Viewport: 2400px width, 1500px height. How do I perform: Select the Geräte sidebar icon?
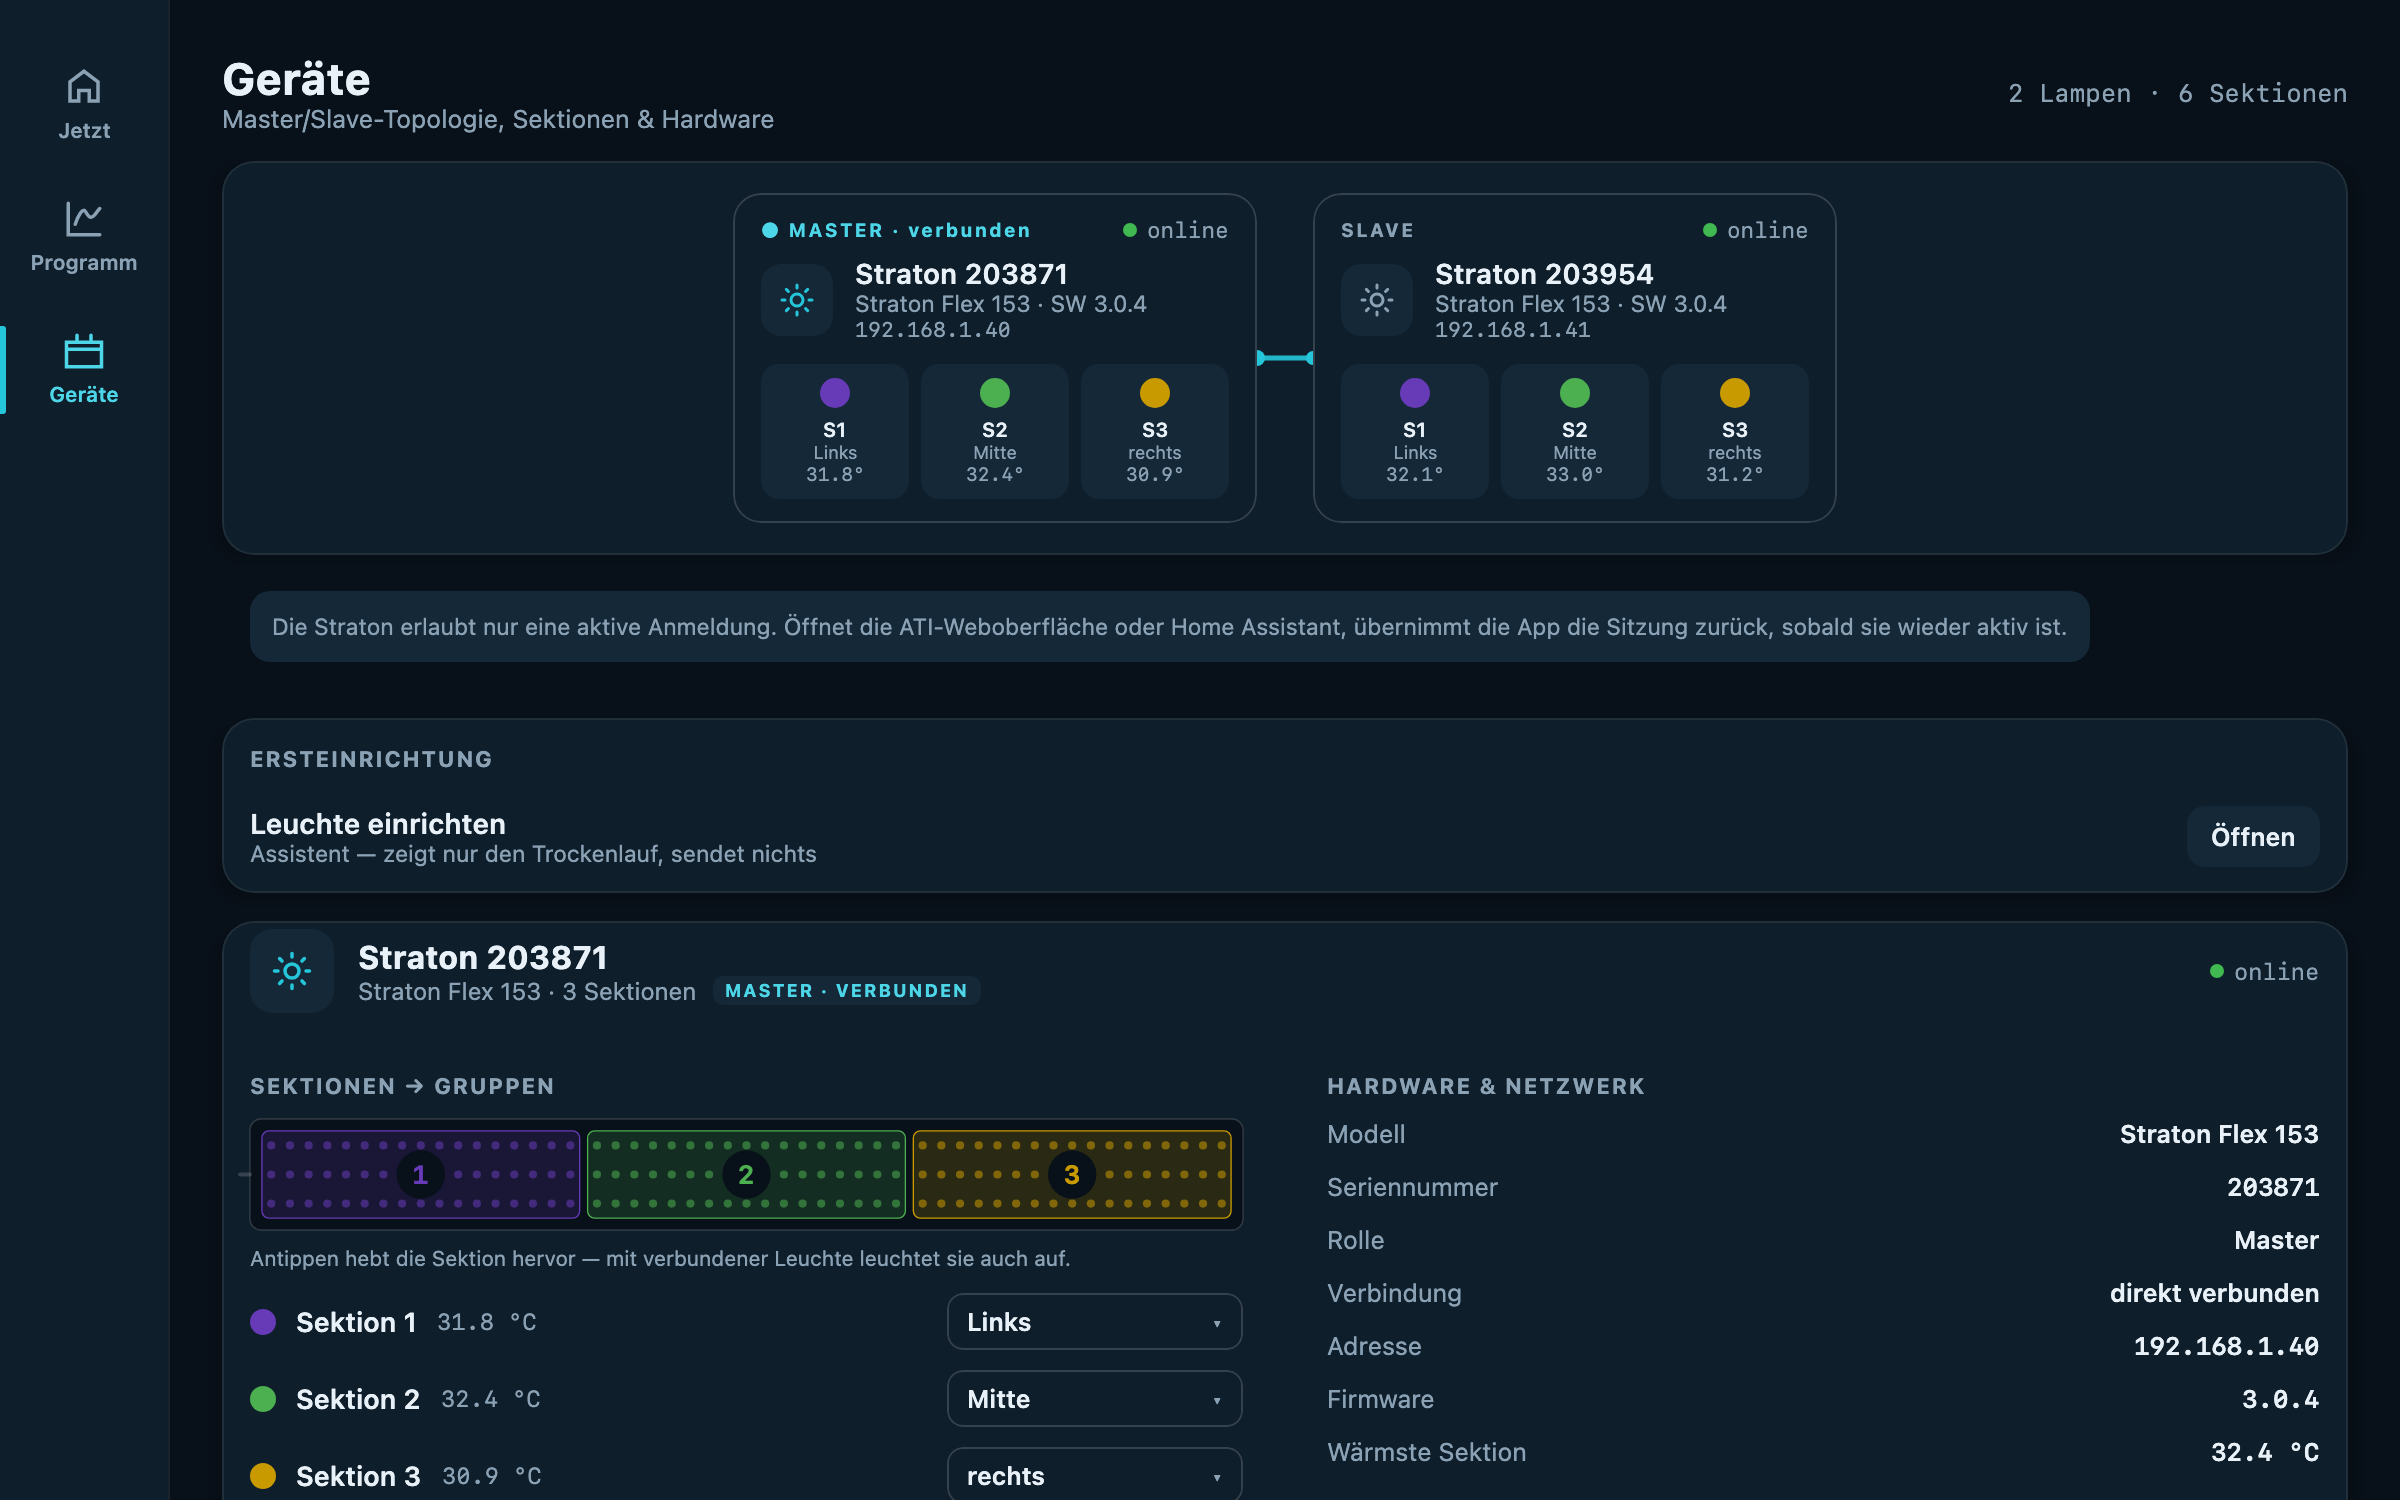click(84, 351)
